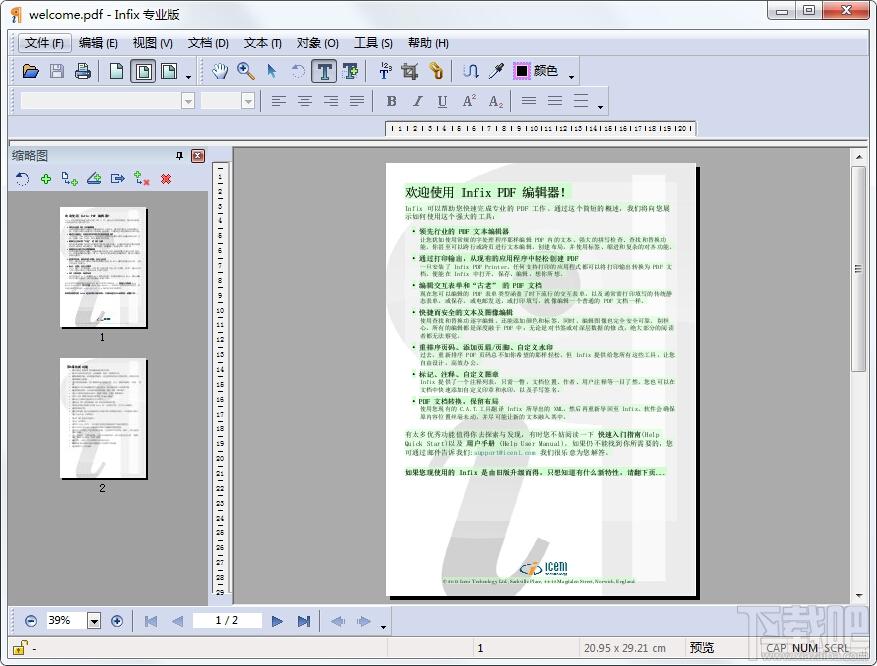Select the eyedropper tool
877x666 pixels.
coord(496,71)
